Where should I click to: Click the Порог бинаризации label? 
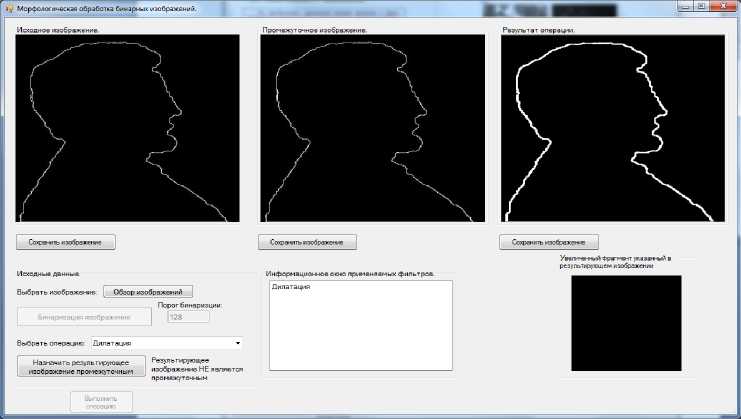pyautogui.click(x=190, y=305)
